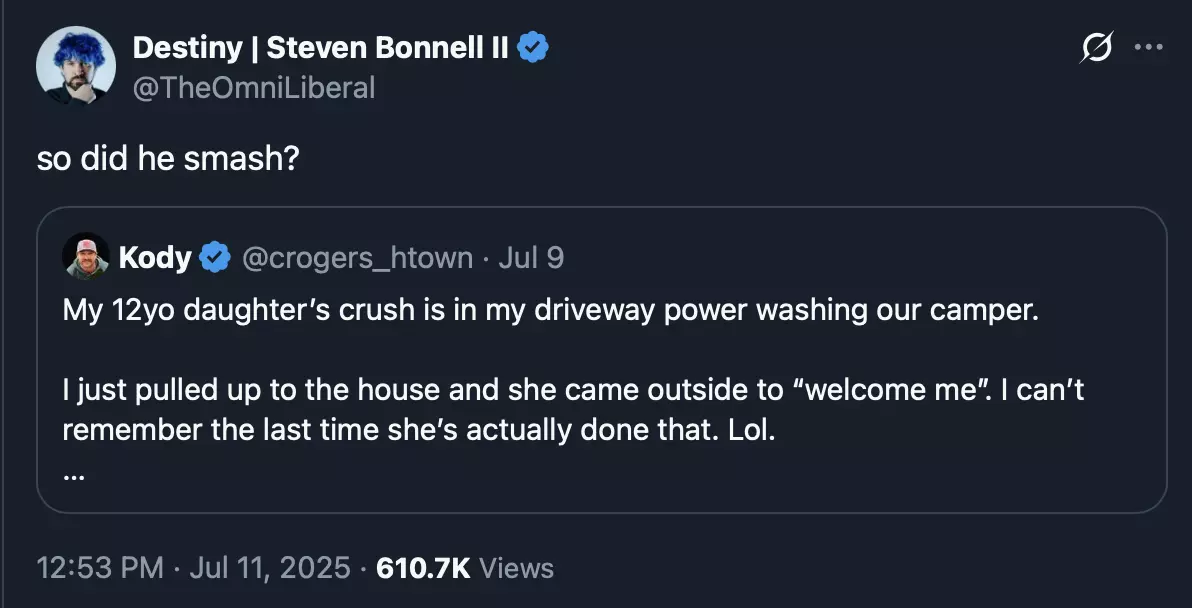Click the 12:53 PM timestamp
The image size is (1192, 608).
point(100,568)
